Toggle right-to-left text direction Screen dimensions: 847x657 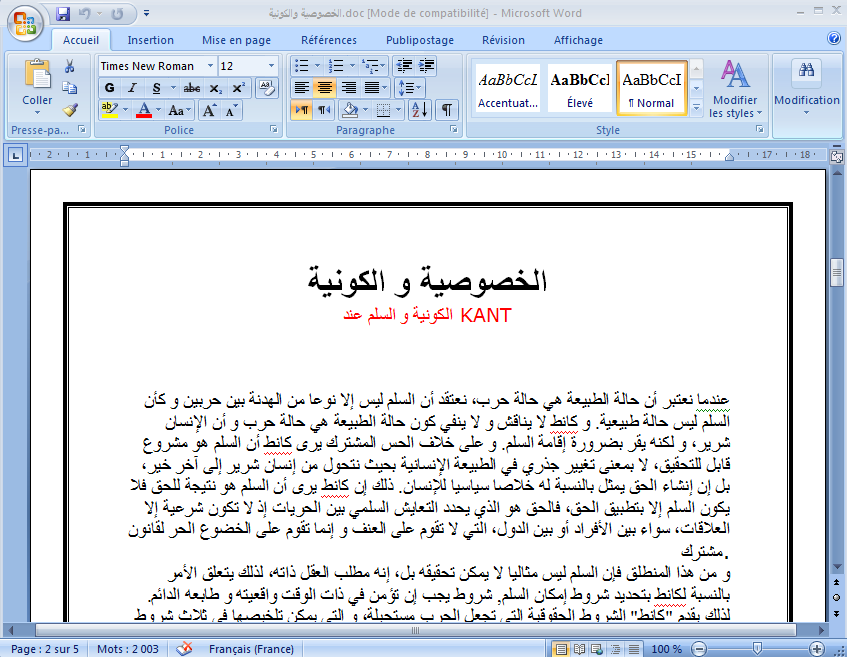[324, 110]
